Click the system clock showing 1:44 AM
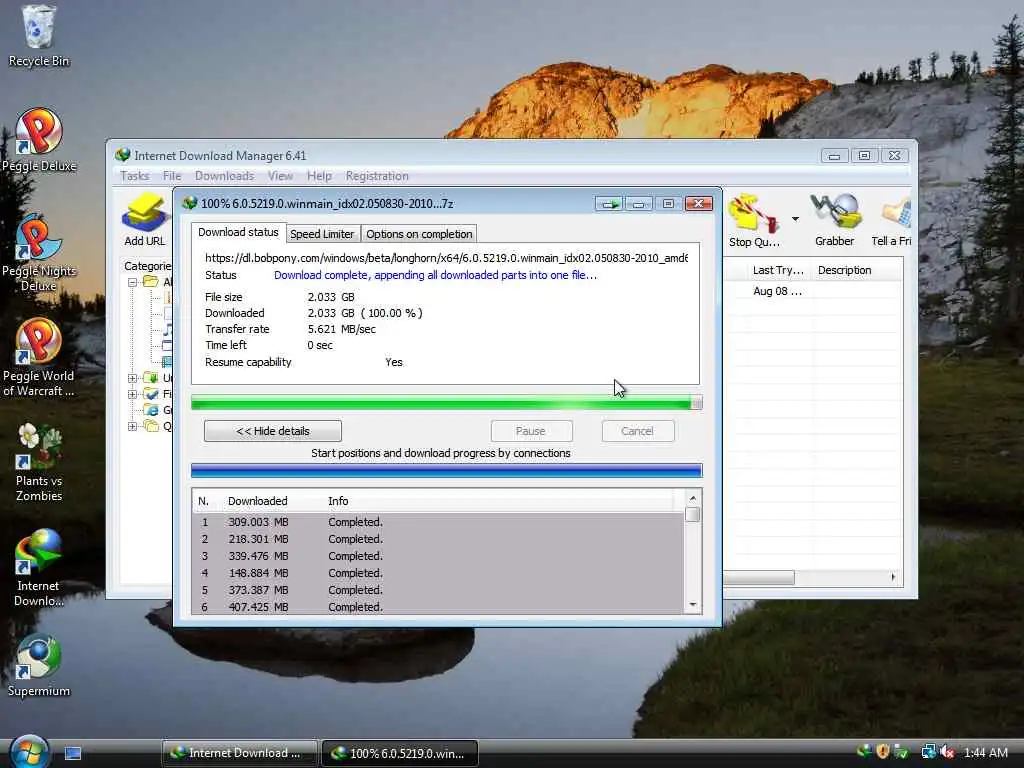The image size is (1024, 768). 985,752
